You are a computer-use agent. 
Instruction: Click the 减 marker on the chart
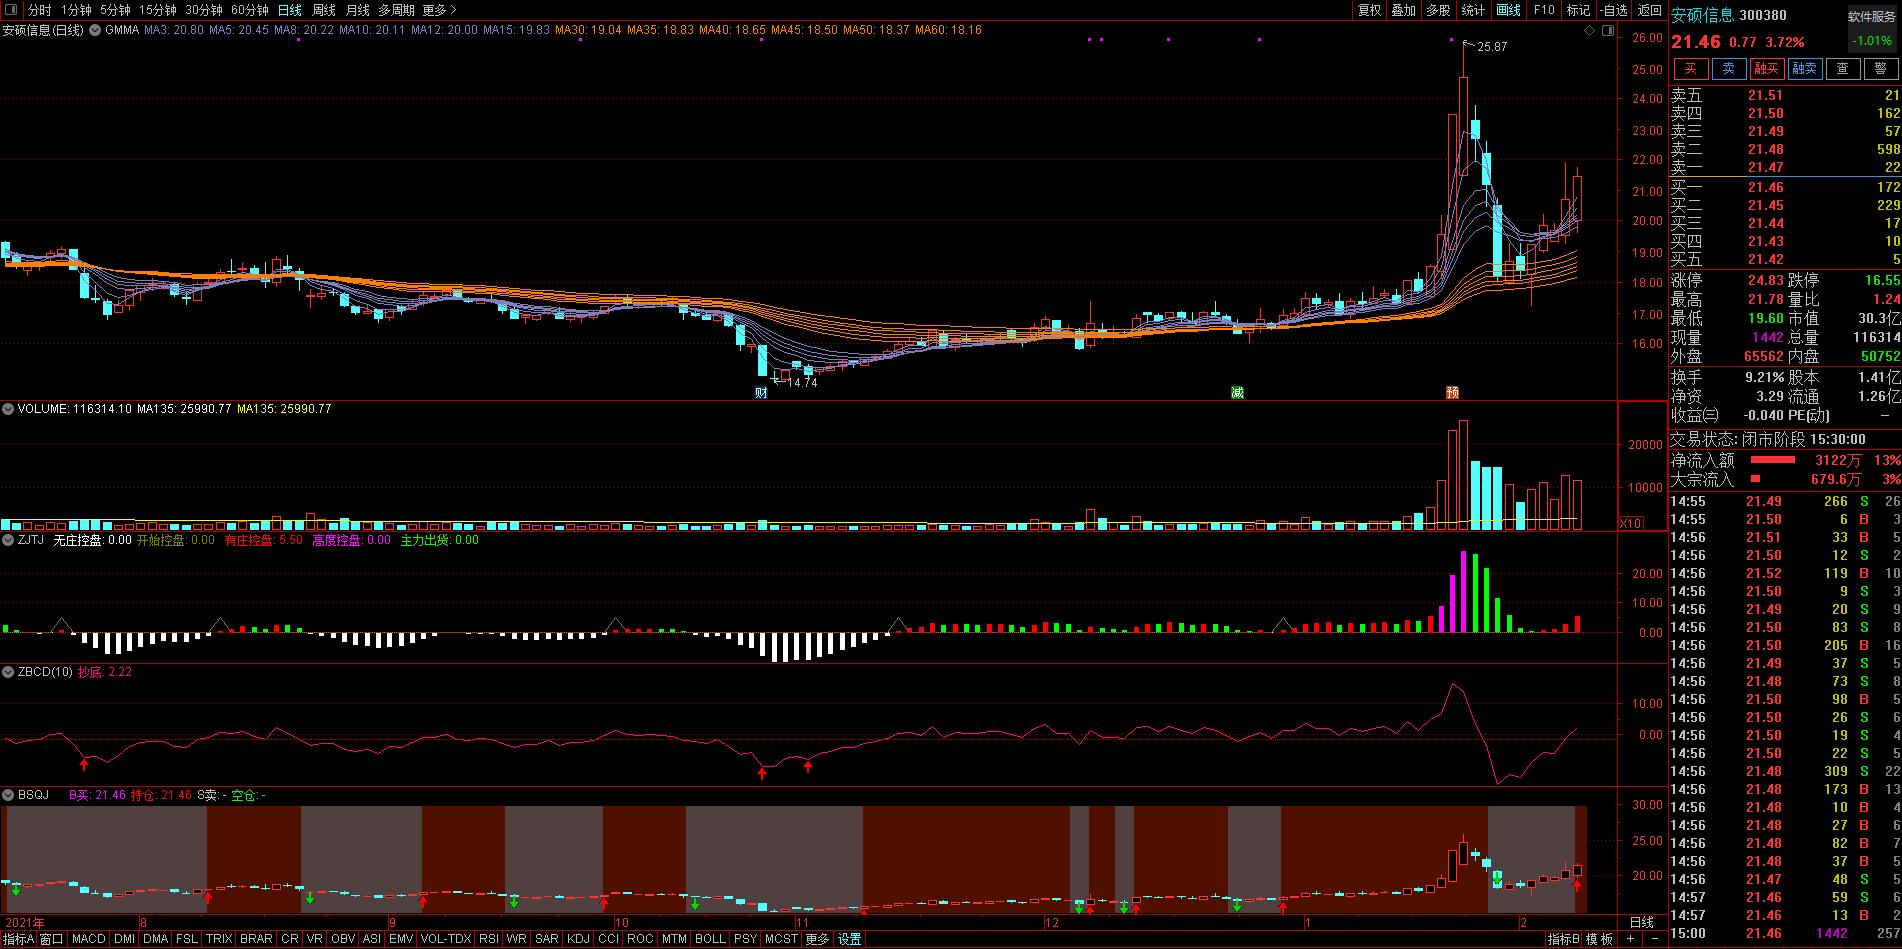coord(1237,393)
